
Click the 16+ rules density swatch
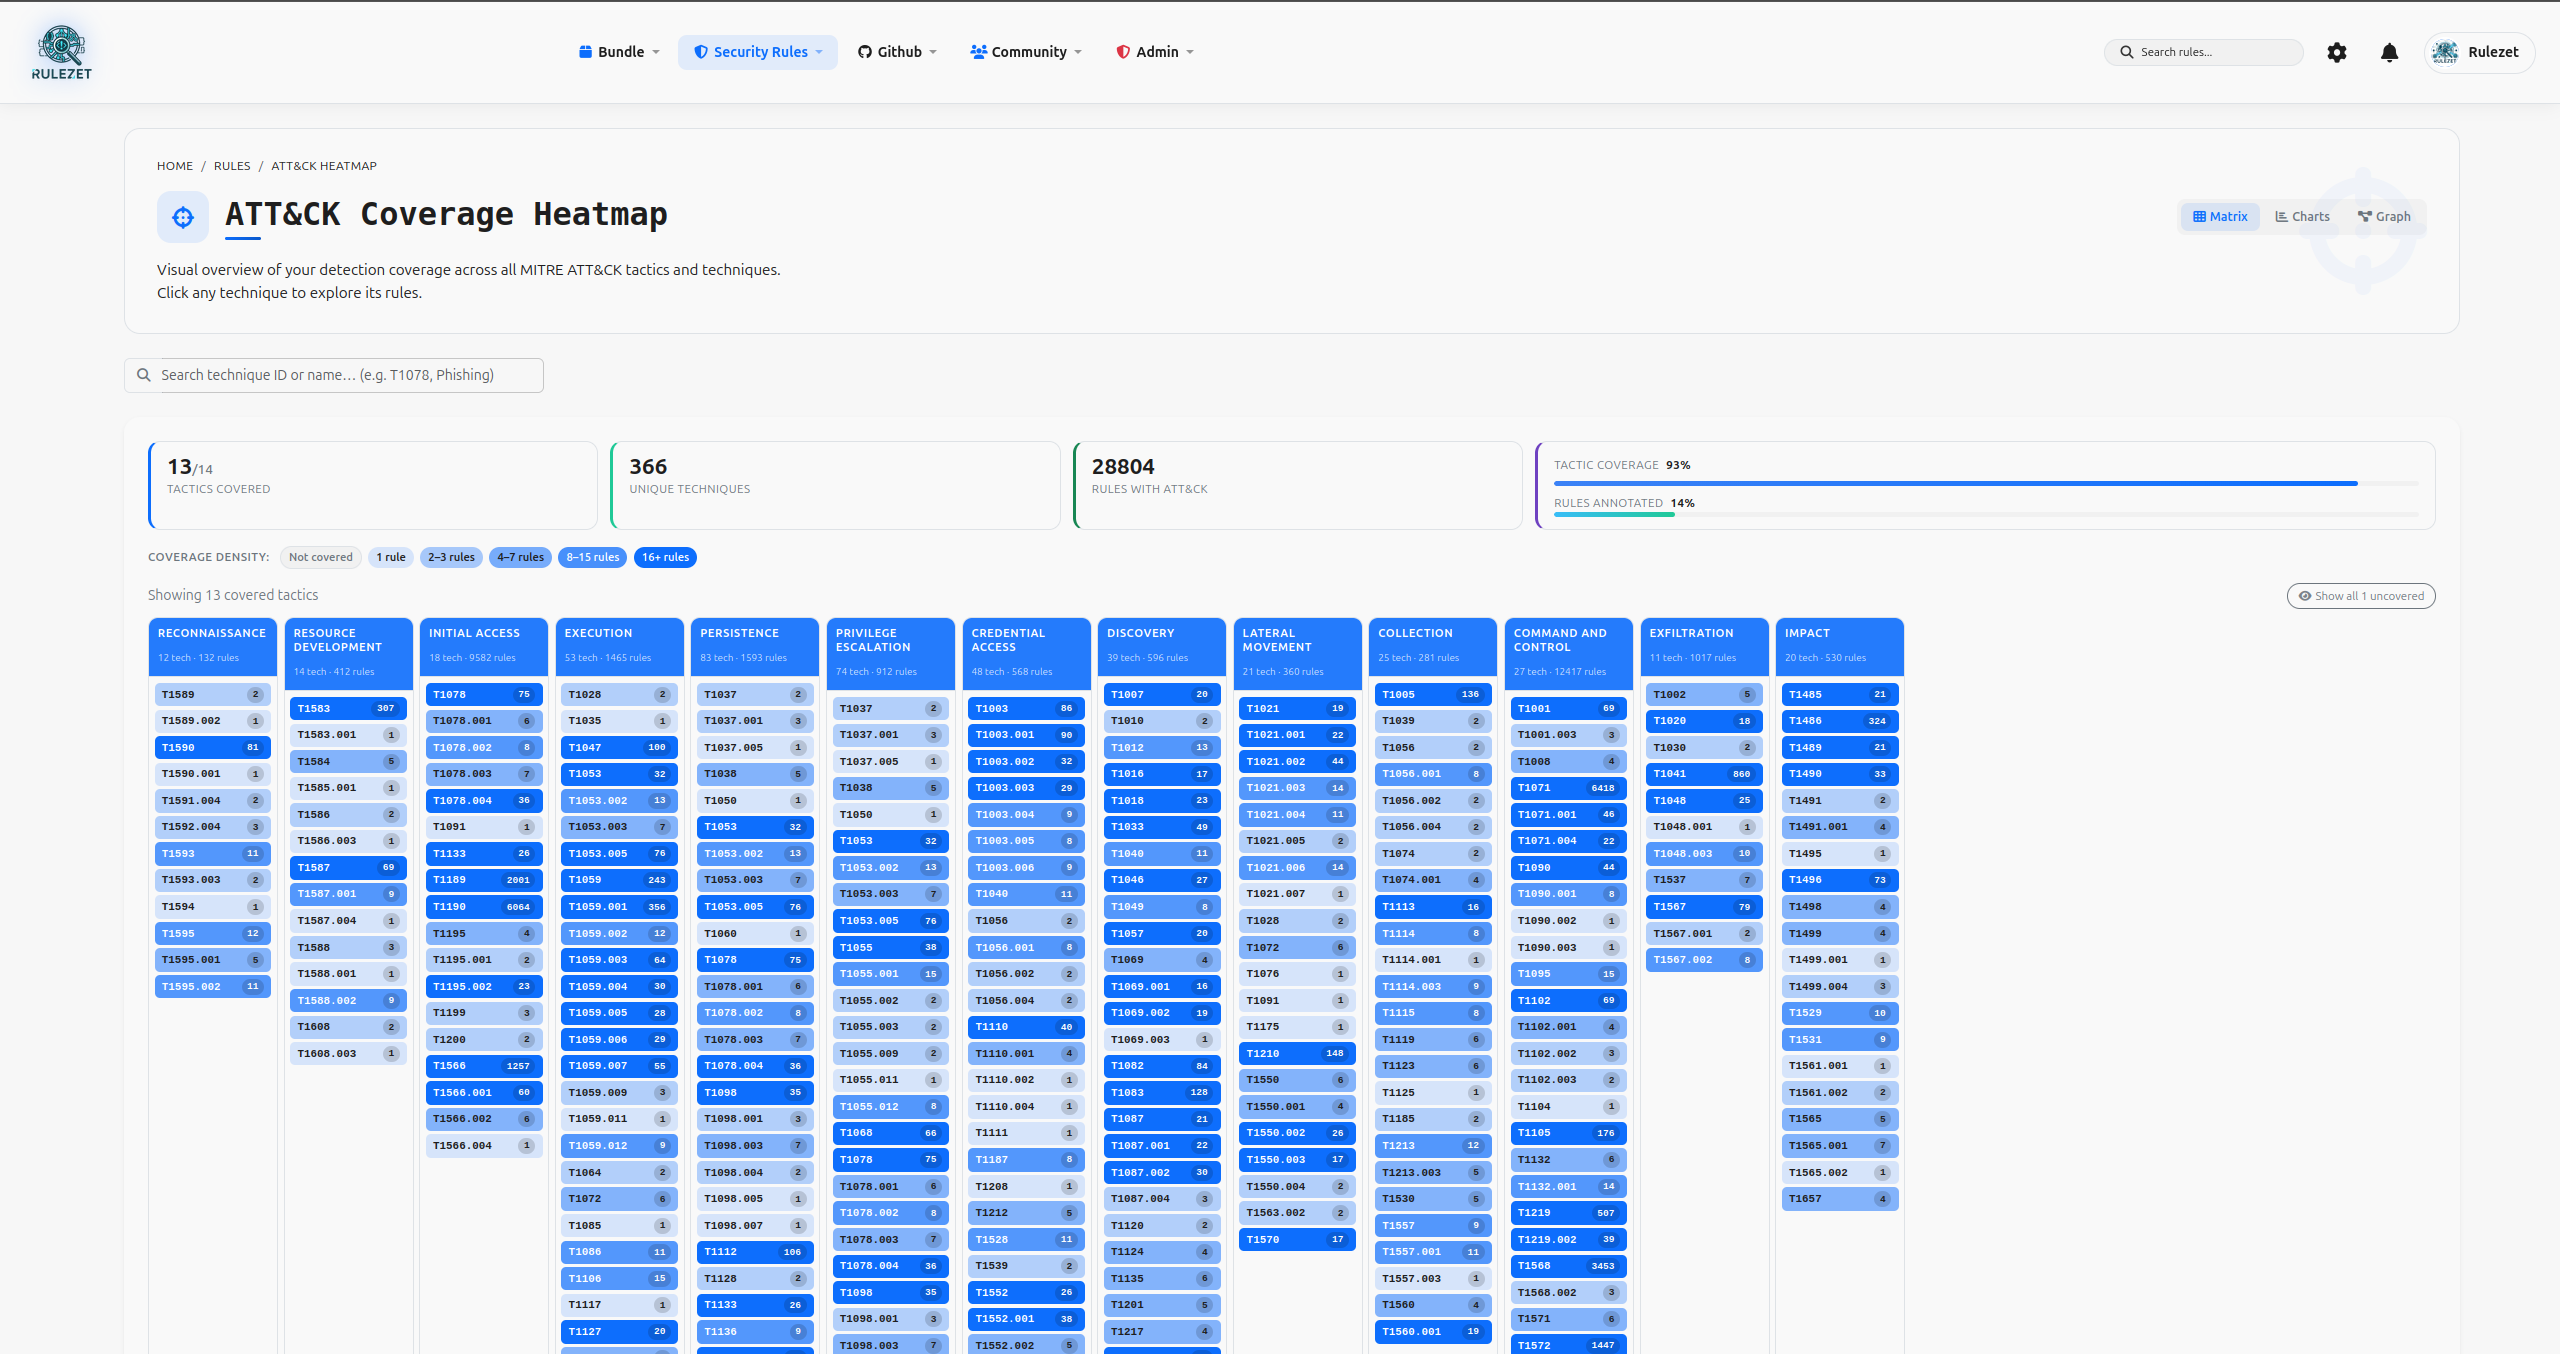[665, 558]
